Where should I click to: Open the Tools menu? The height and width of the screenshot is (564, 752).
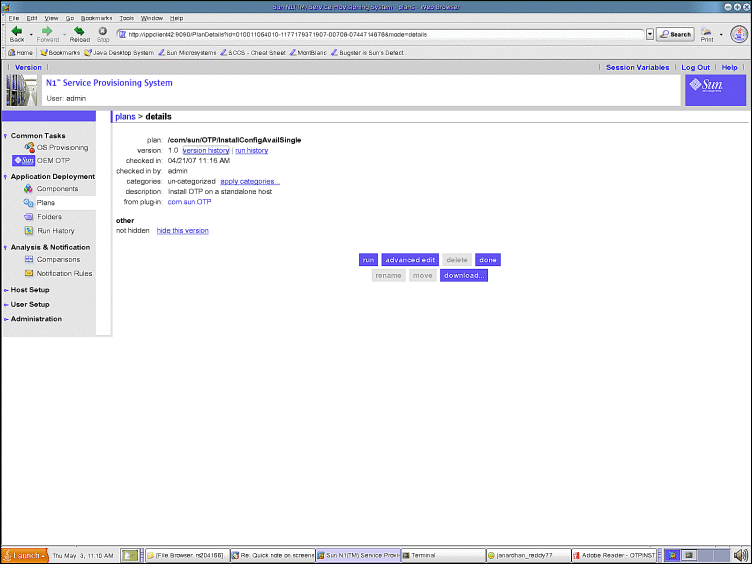point(127,18)
